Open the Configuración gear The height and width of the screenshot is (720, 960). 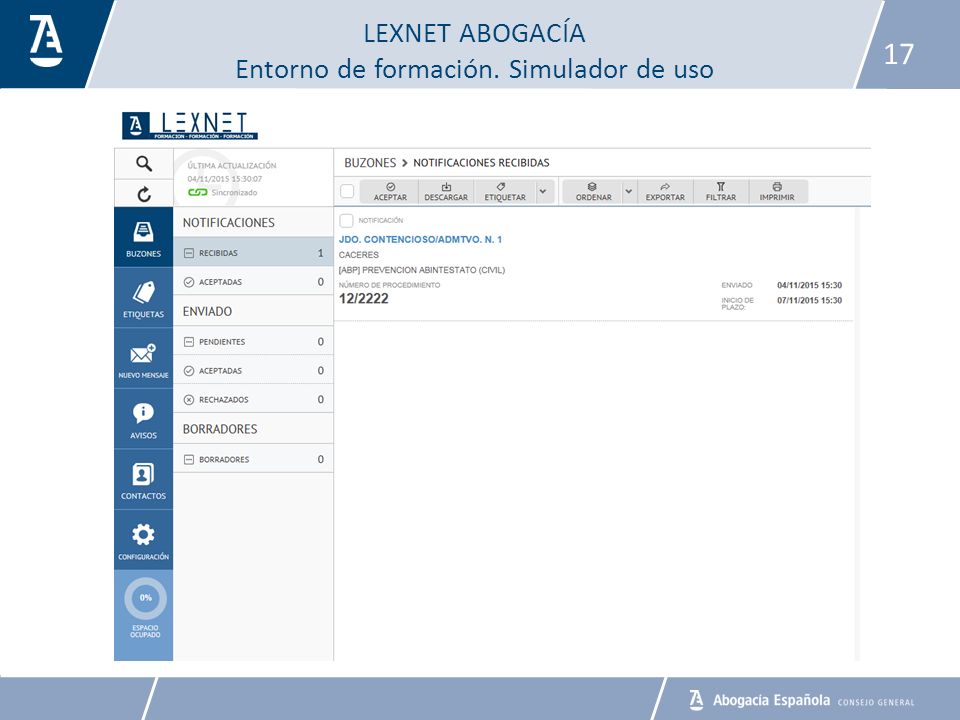[x=143, y=541]
